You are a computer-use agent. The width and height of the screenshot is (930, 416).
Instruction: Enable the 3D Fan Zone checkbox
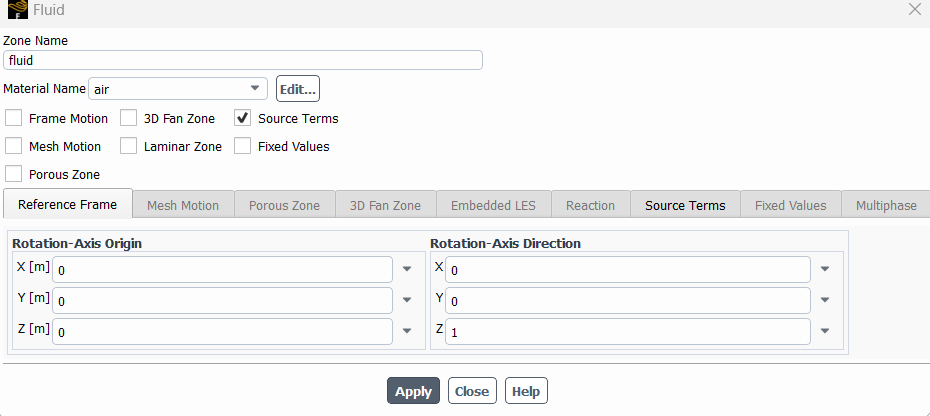(129, 118)
